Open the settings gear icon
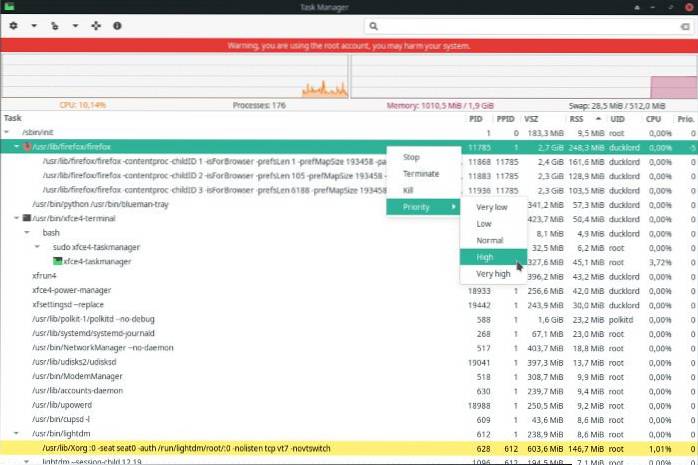 (13, 26)
